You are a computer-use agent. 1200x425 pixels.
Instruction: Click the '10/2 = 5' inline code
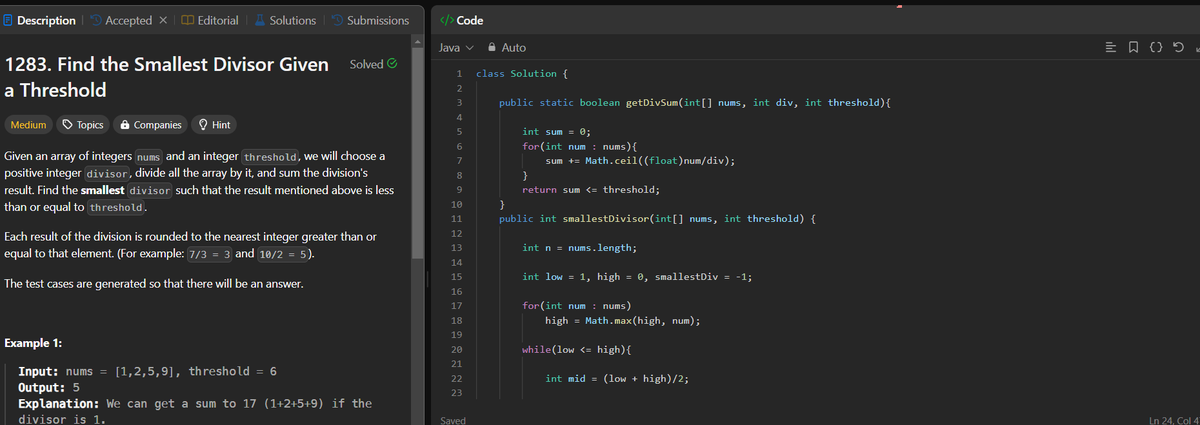[285, 254]
